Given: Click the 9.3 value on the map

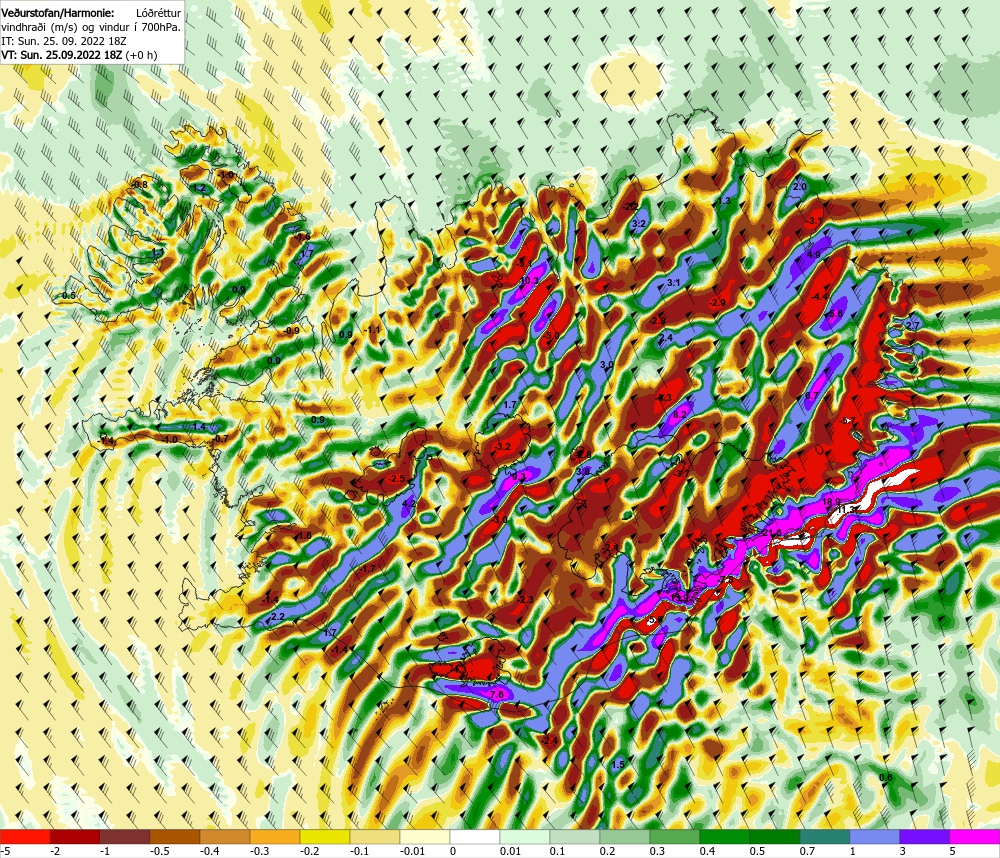Looking at the screenshot, I should [x=518, y=476].
